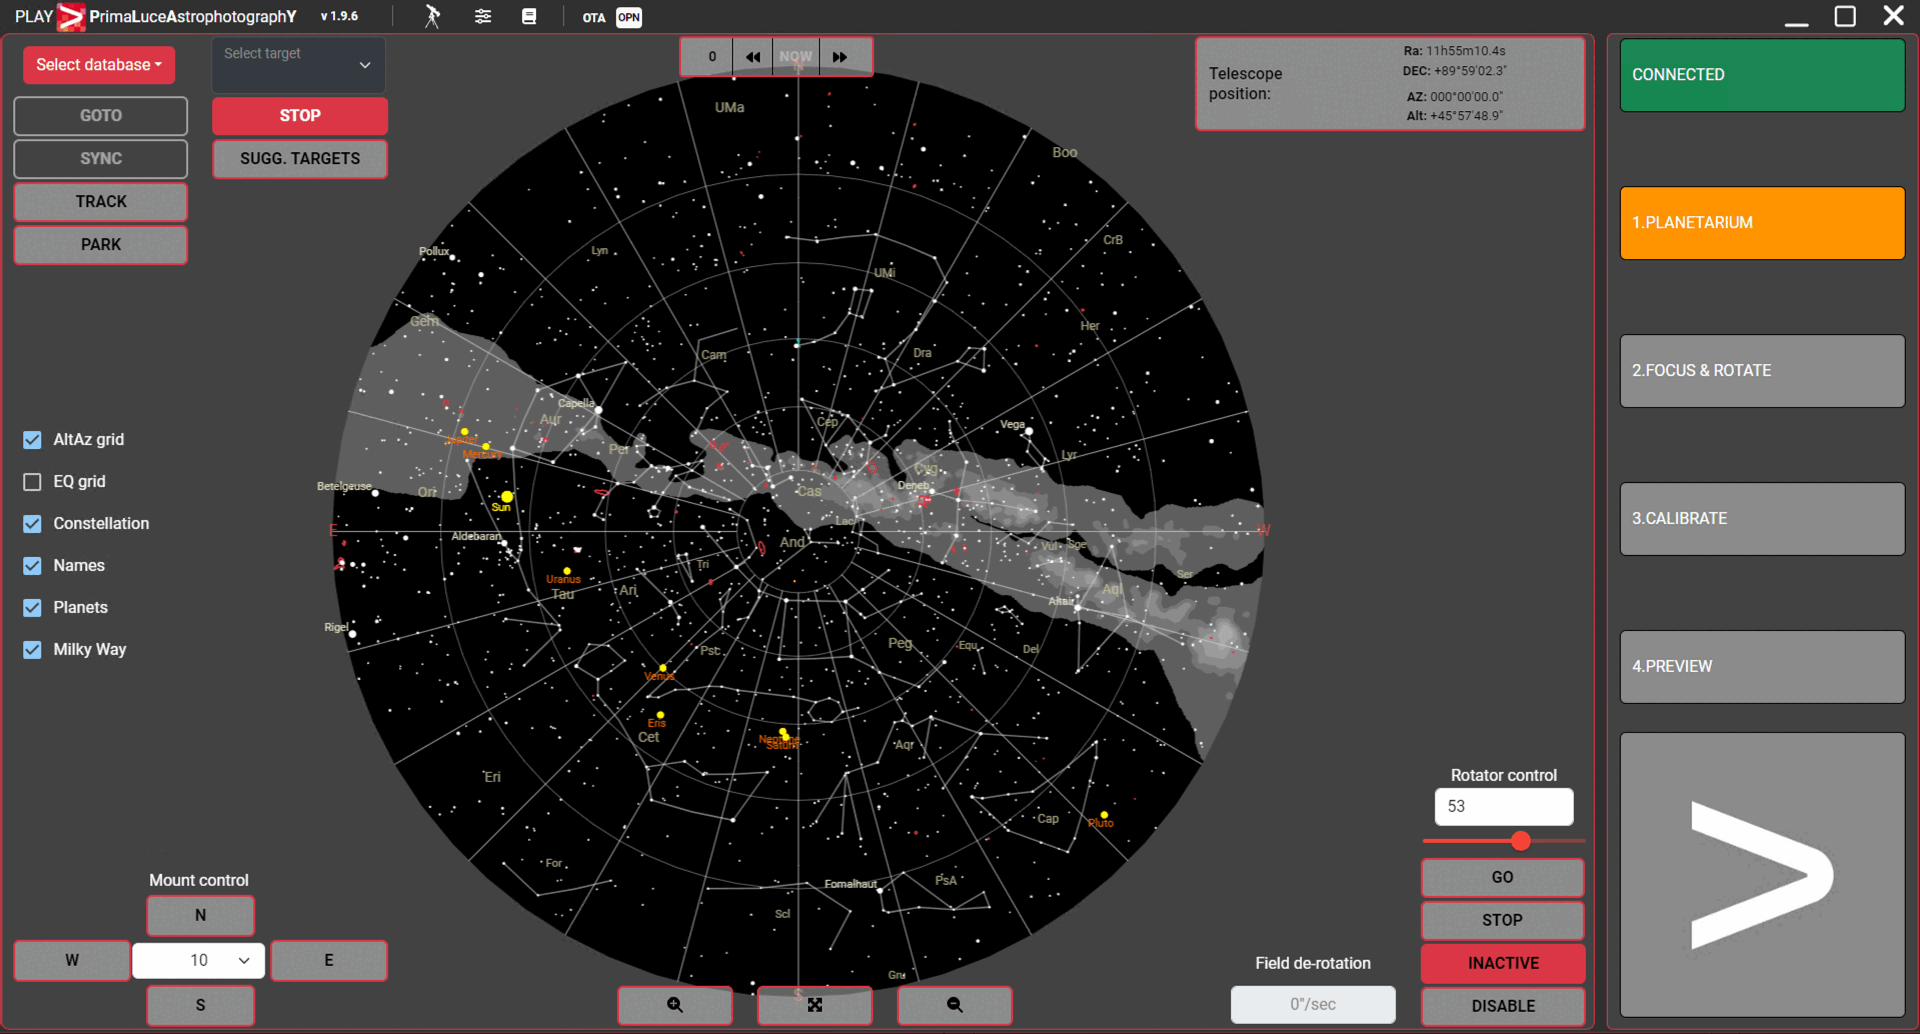Viewport: 1920px width, 1034px height.
Task: Click Pluto on the sky map
Action: point(1104,815)
